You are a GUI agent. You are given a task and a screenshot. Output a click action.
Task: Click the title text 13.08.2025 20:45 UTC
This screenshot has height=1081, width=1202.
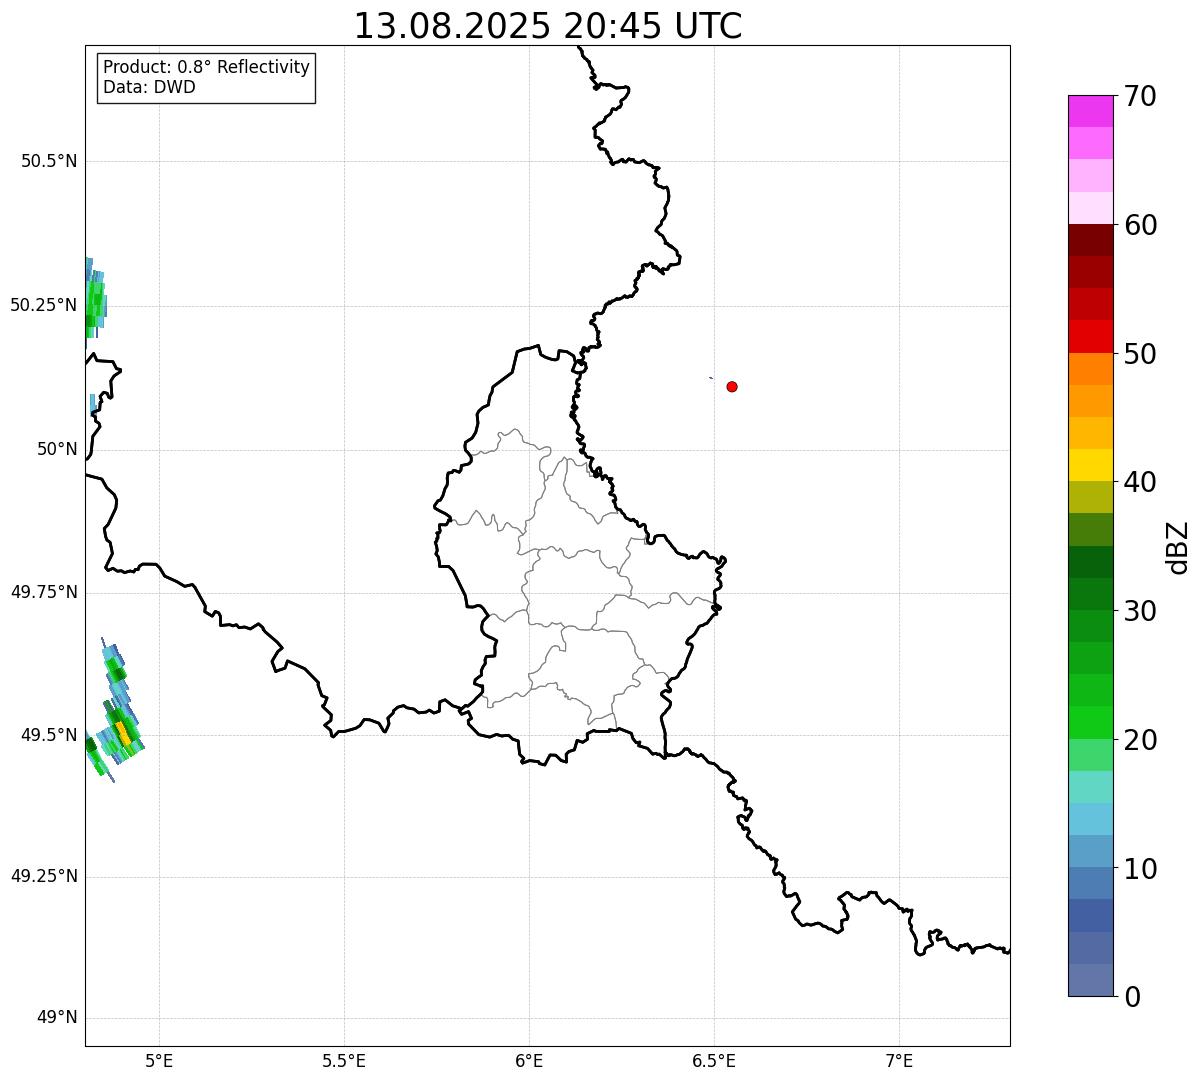click(548, 26)
